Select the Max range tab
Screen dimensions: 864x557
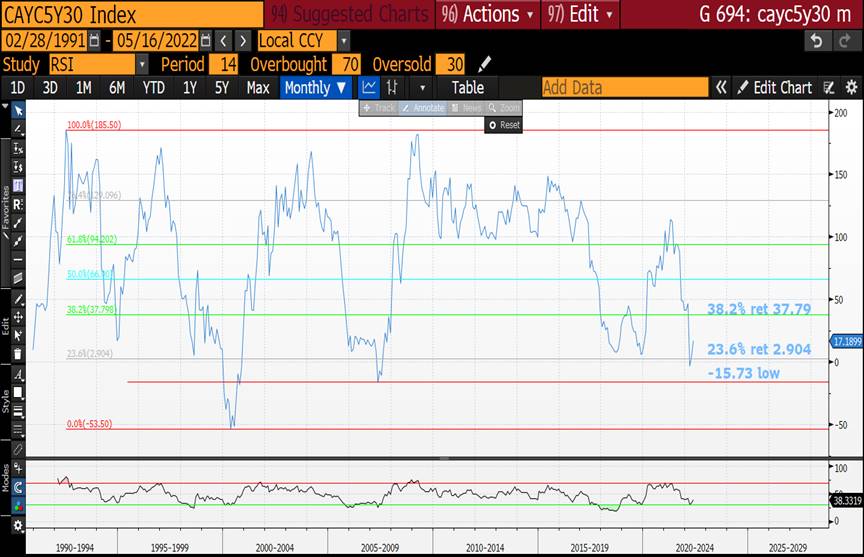point(258,88)
